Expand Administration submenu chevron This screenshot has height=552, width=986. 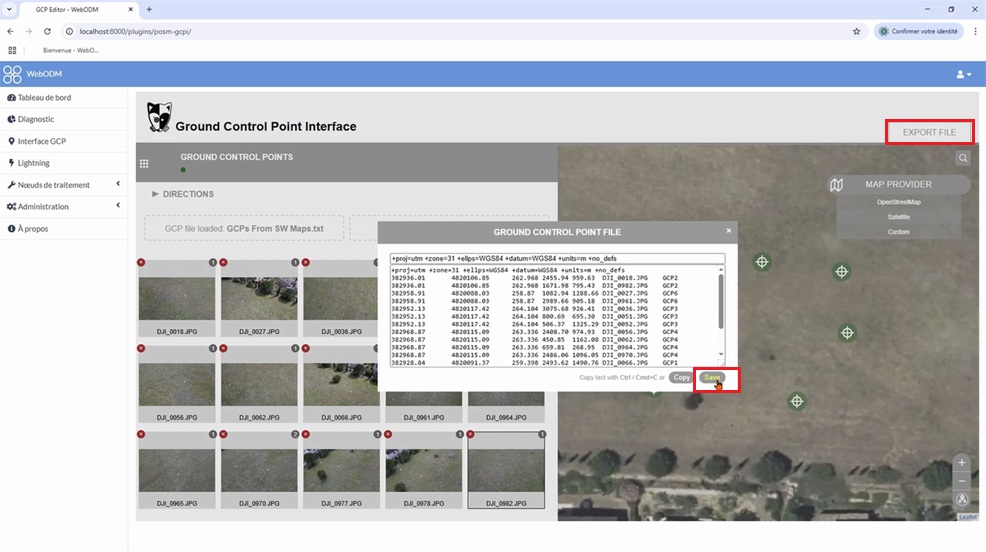click(118, 206)
